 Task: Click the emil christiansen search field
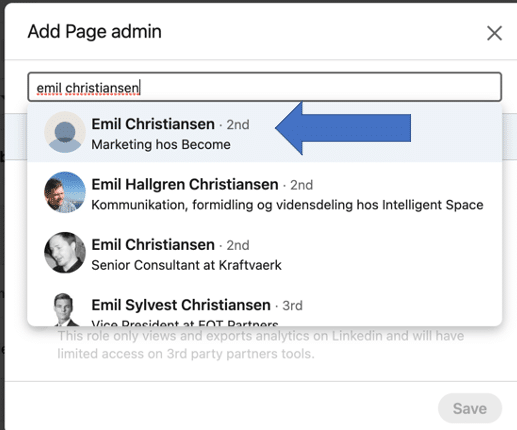coord(265,87)
